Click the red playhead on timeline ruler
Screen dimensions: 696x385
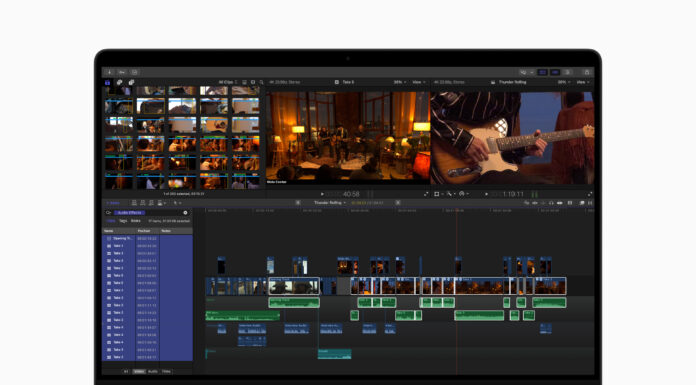coord(457,210)
